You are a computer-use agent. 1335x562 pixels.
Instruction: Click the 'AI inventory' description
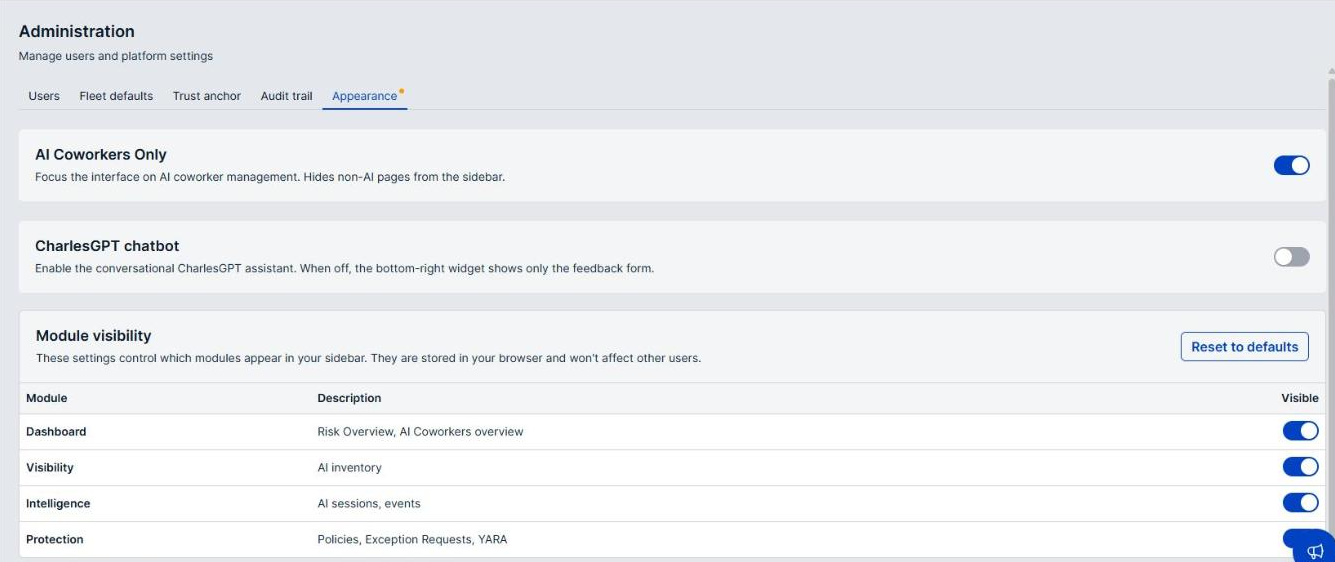(x=349, y=468)
